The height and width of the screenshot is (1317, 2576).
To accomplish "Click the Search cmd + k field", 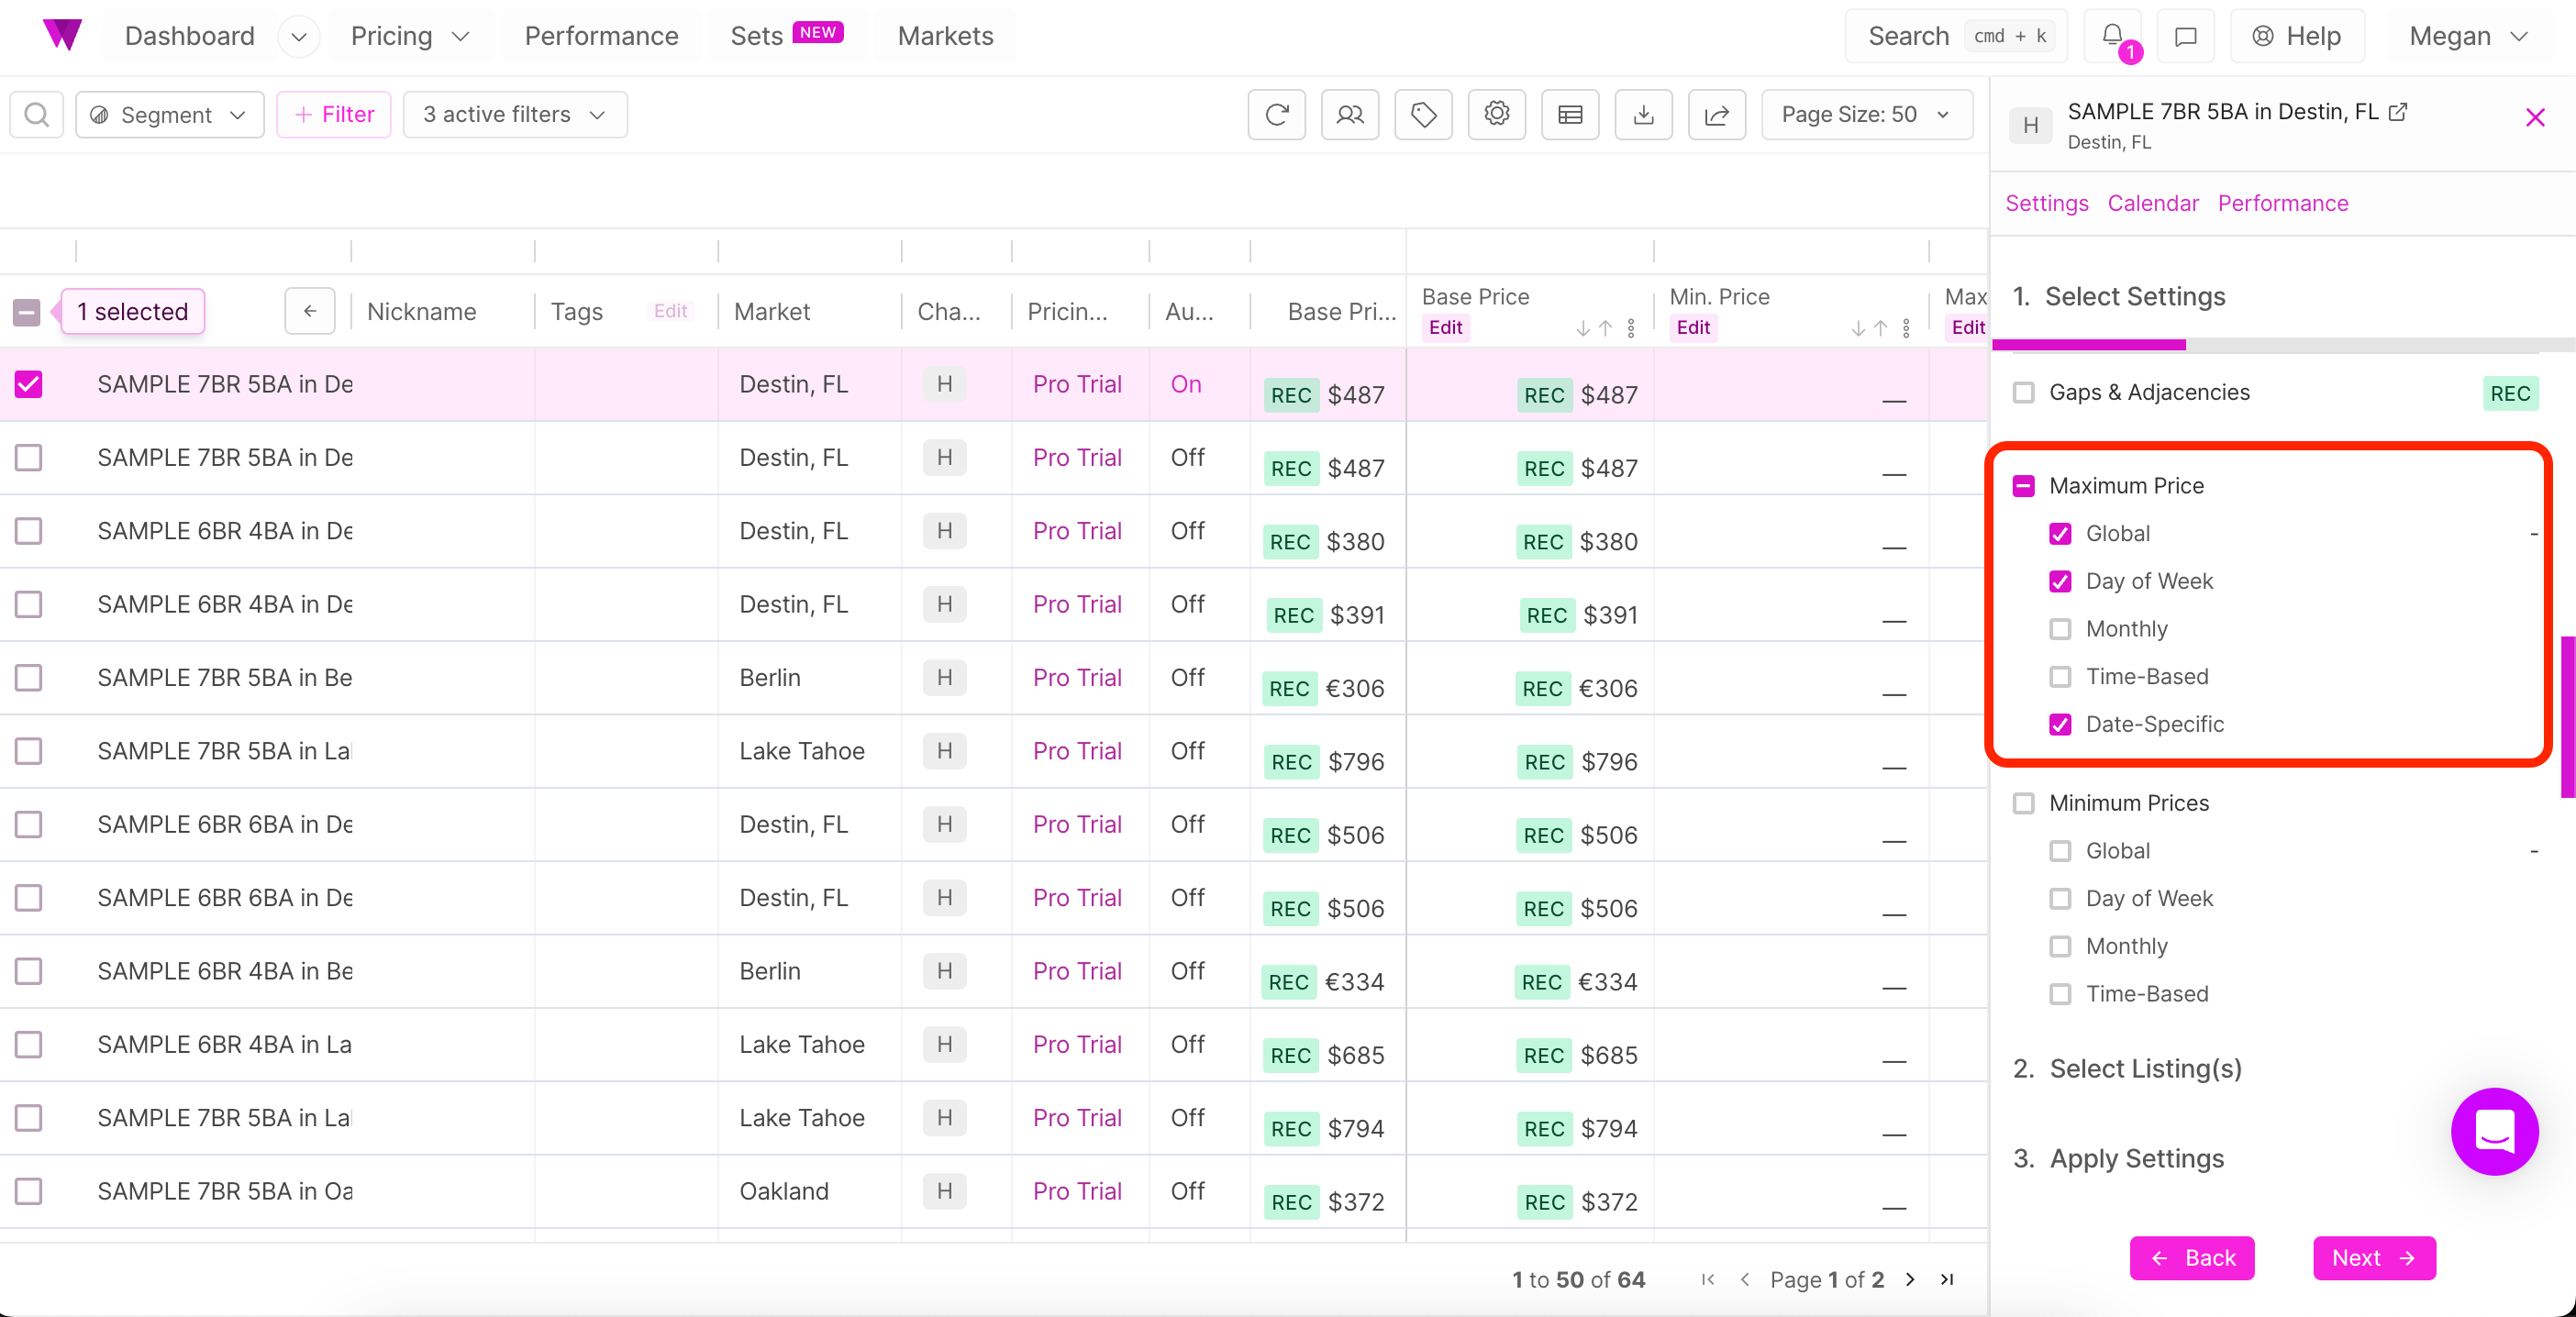I will click(x=1955, y=36).
